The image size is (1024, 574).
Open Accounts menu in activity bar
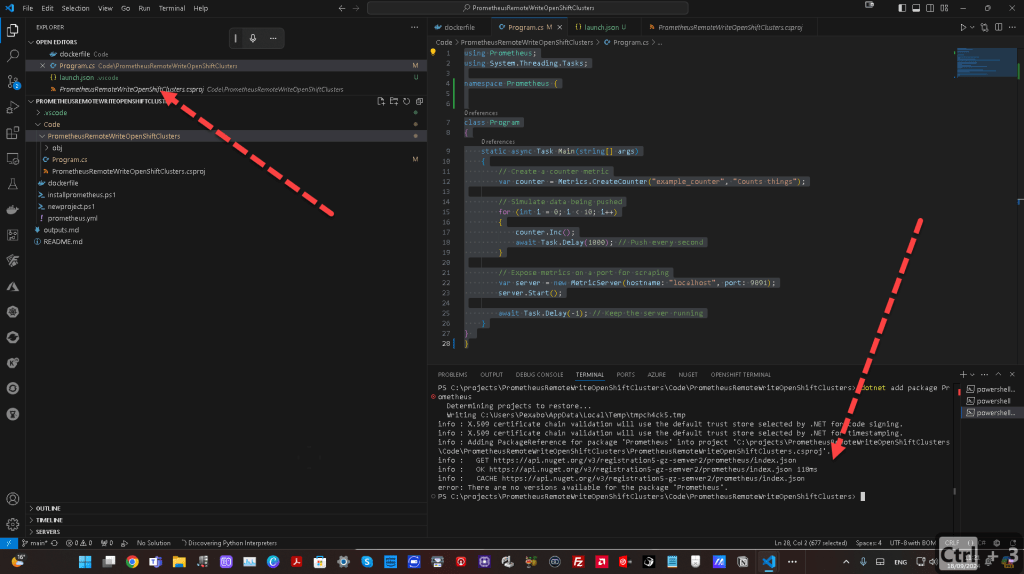[x=12, y=499]
